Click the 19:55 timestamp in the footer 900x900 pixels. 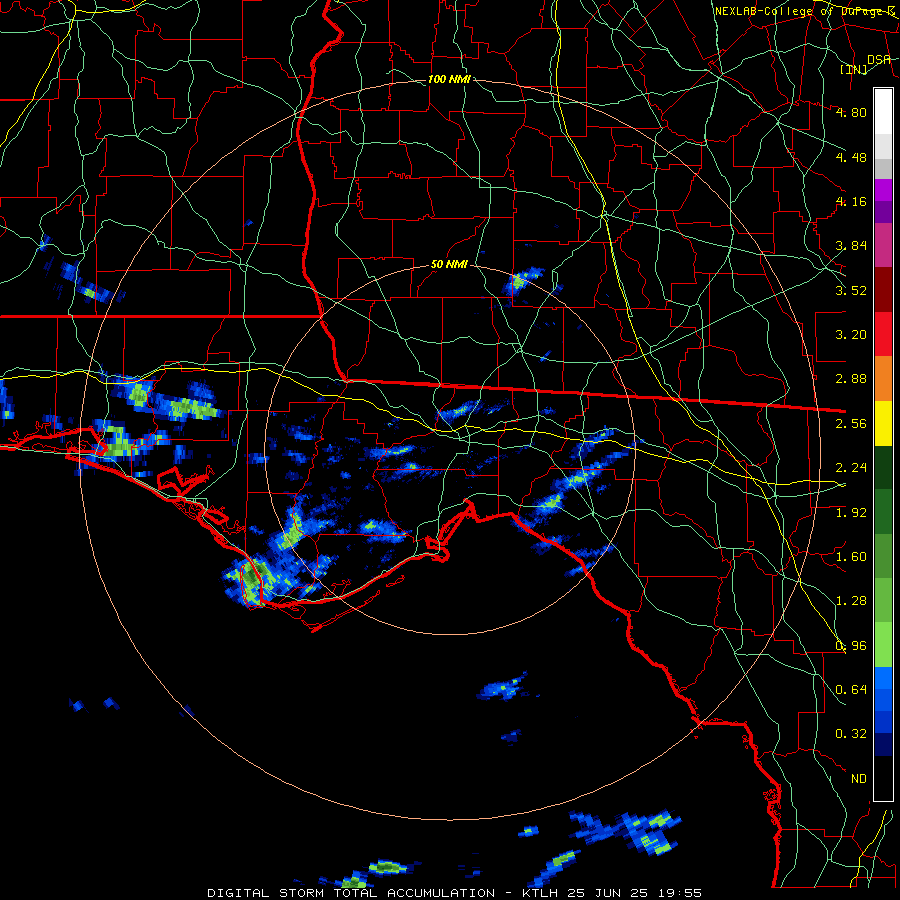[x=681, y=893]
